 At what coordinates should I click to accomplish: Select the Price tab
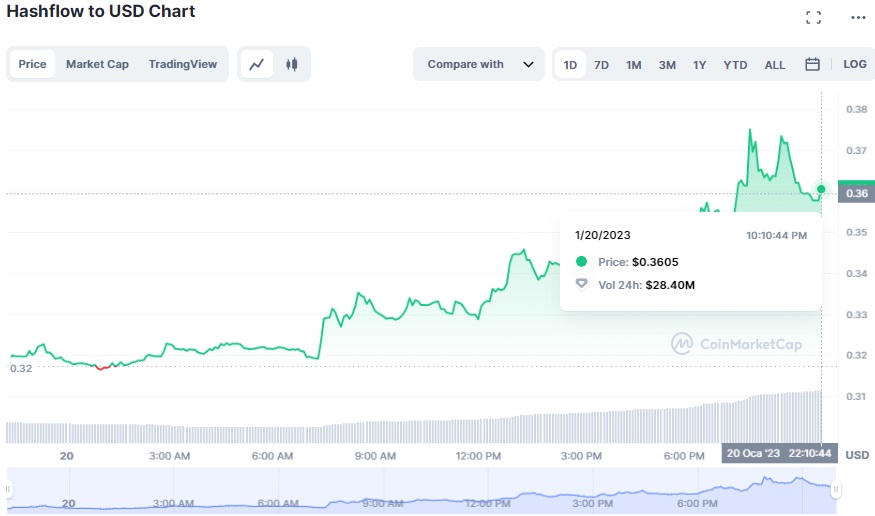(32, 64)
